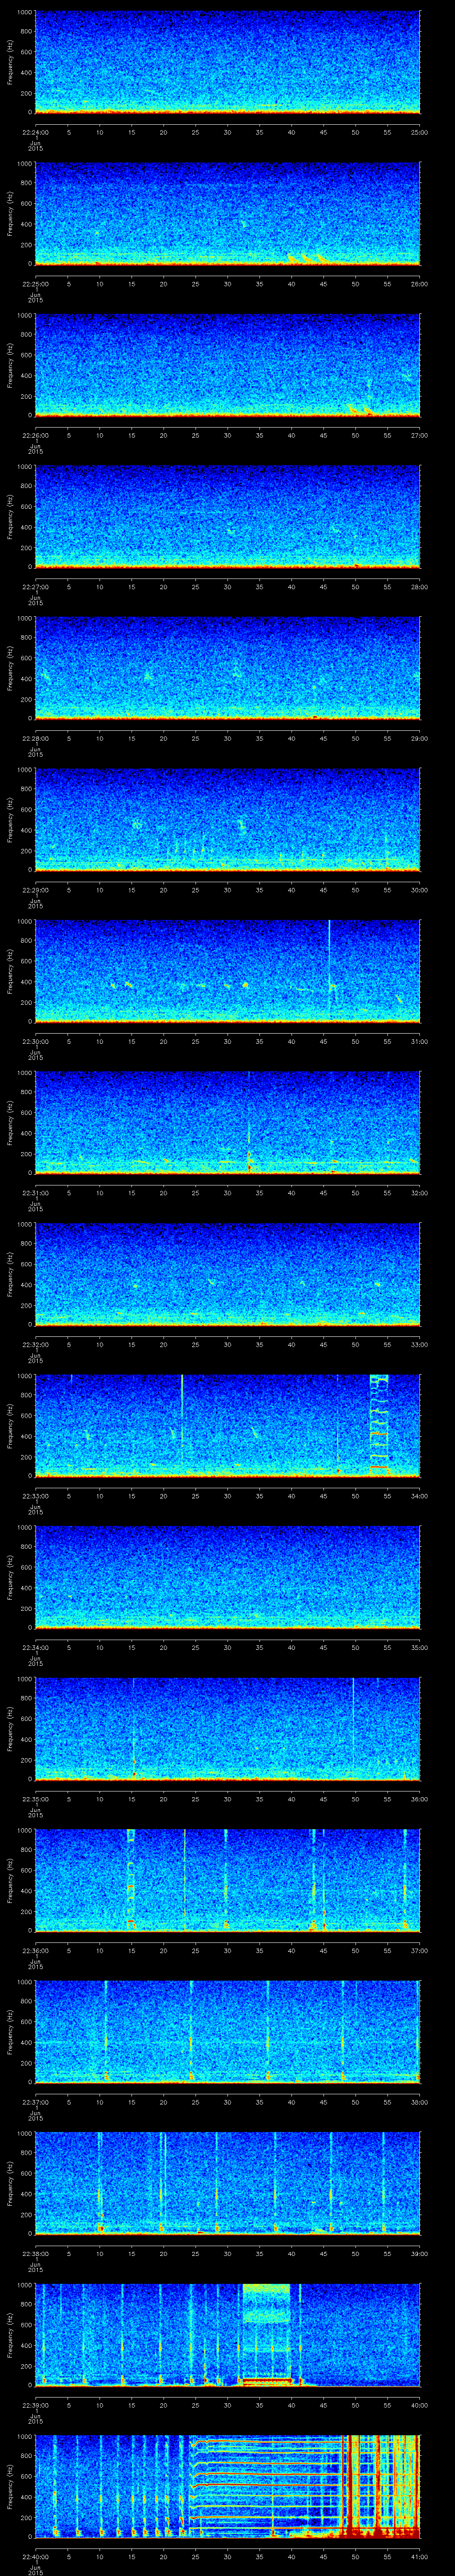This screenshot has width=455, height=2576.
Task: Click the '27:00' end-of-axis label
Action: point(420,435)
